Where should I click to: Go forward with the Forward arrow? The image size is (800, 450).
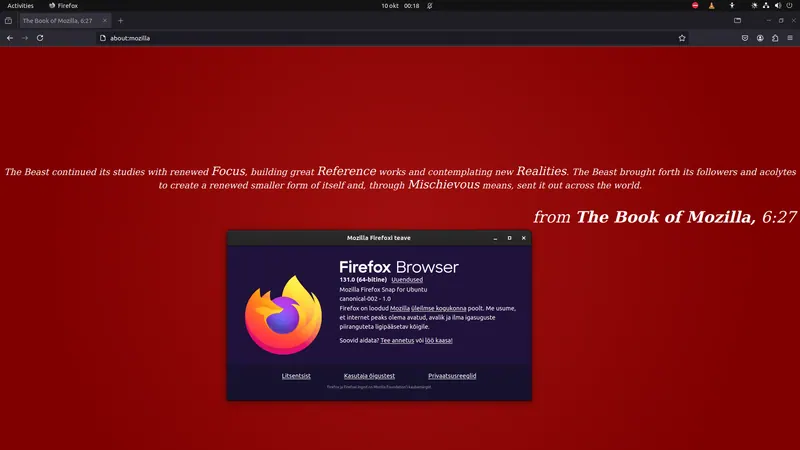tap(25, 38)
